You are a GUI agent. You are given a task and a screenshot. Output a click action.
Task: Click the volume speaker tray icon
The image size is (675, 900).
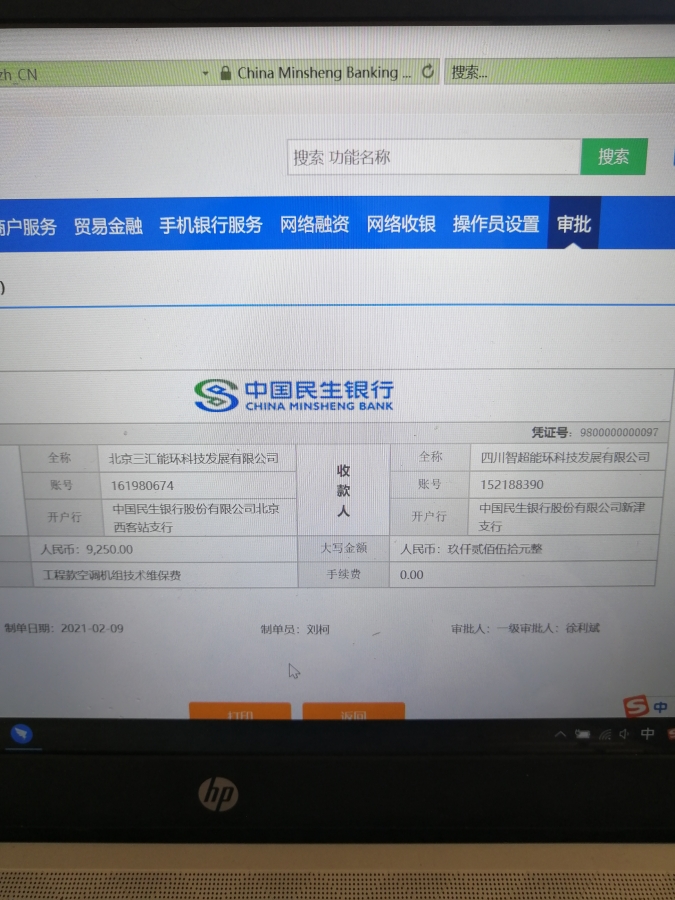pyautogui.click(x=624, y=734)
